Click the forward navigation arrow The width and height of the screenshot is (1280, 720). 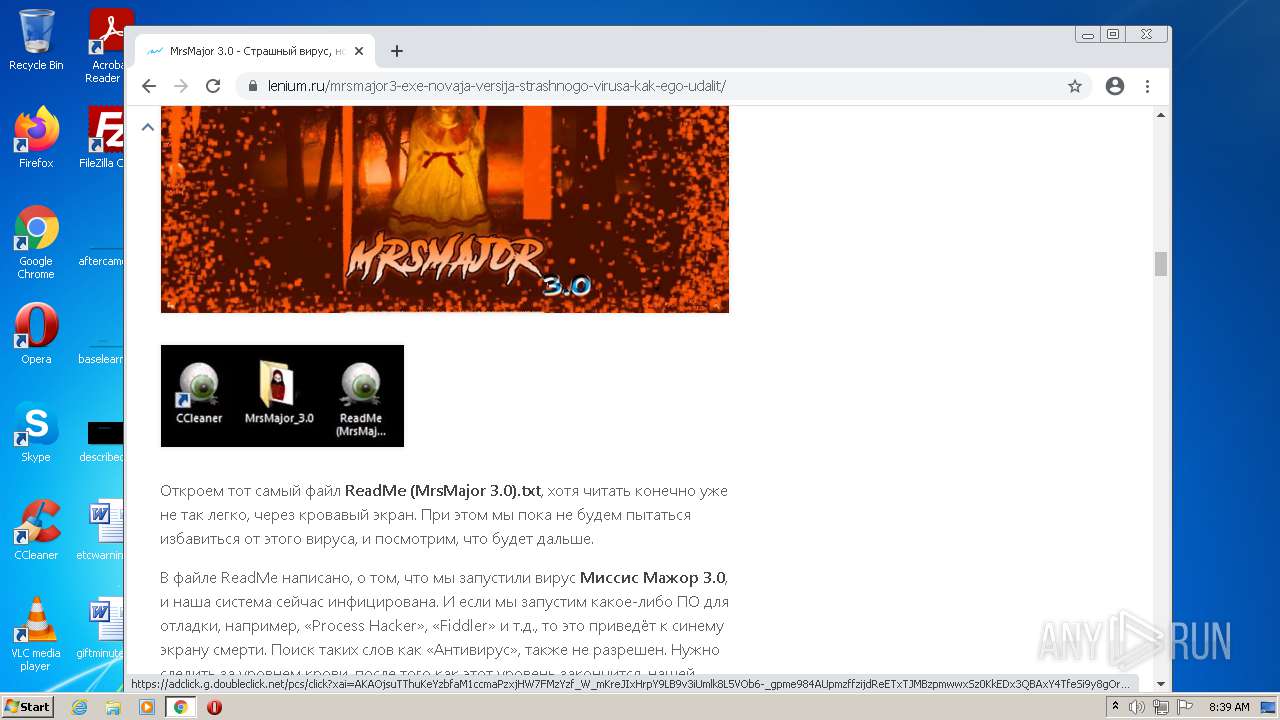(x=181, y=86)
